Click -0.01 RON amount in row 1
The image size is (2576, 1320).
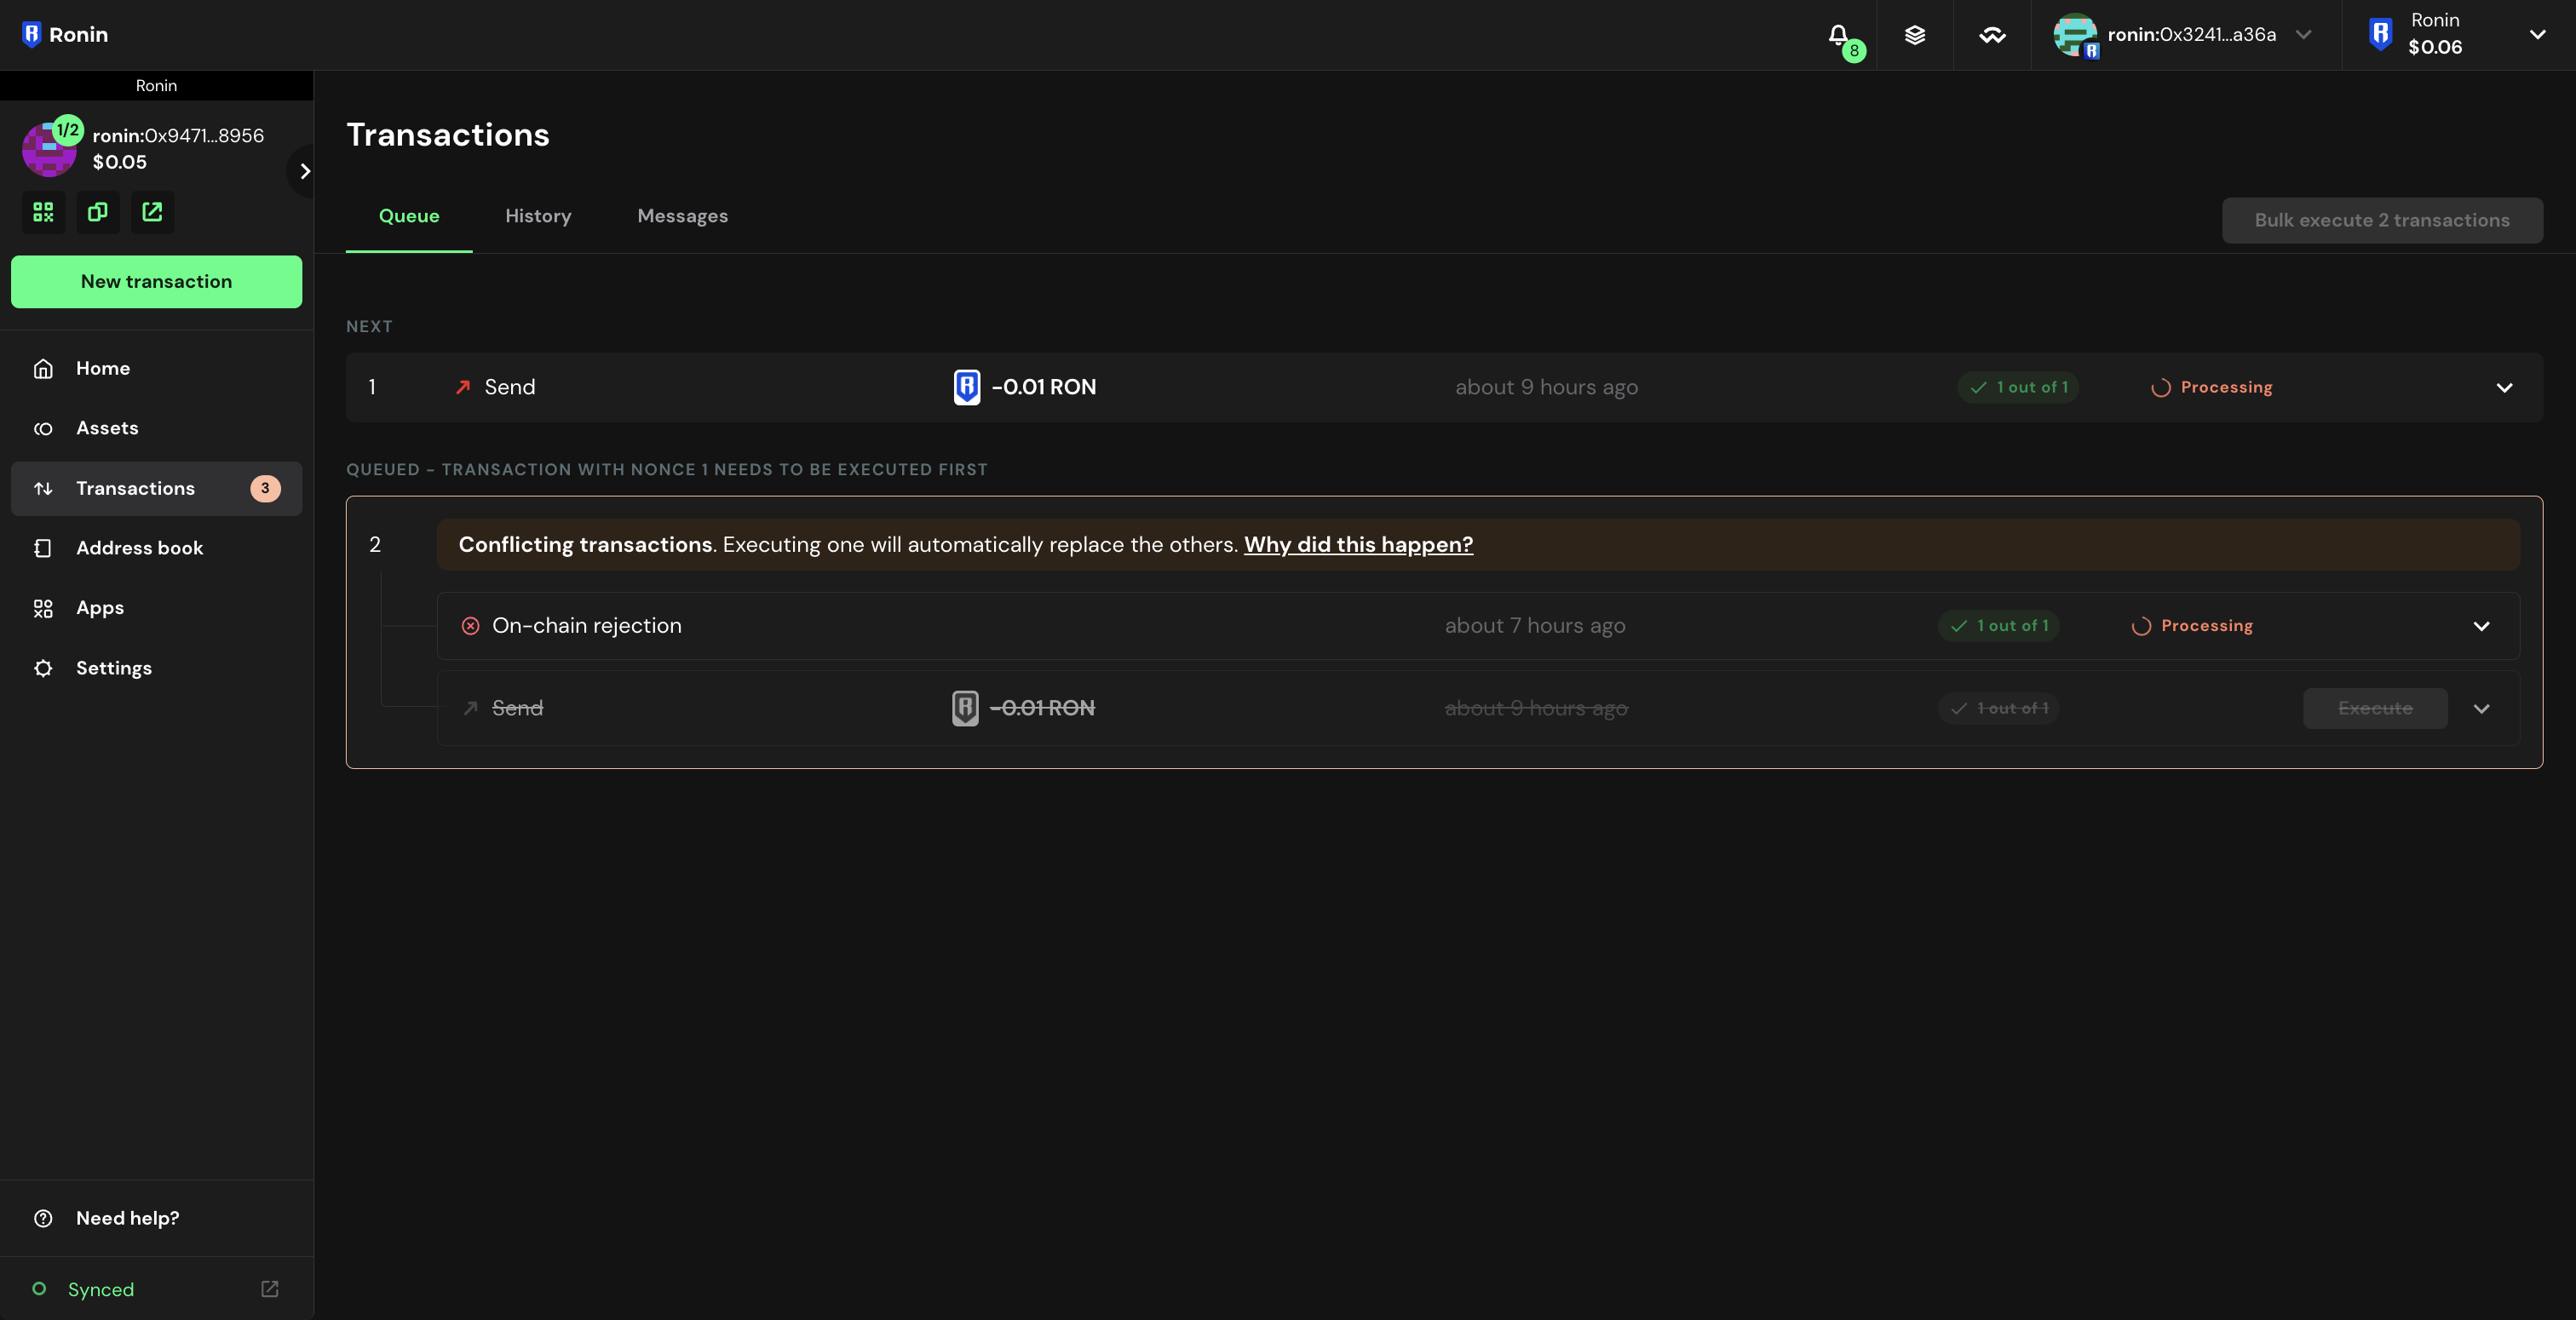point(1044,387)
